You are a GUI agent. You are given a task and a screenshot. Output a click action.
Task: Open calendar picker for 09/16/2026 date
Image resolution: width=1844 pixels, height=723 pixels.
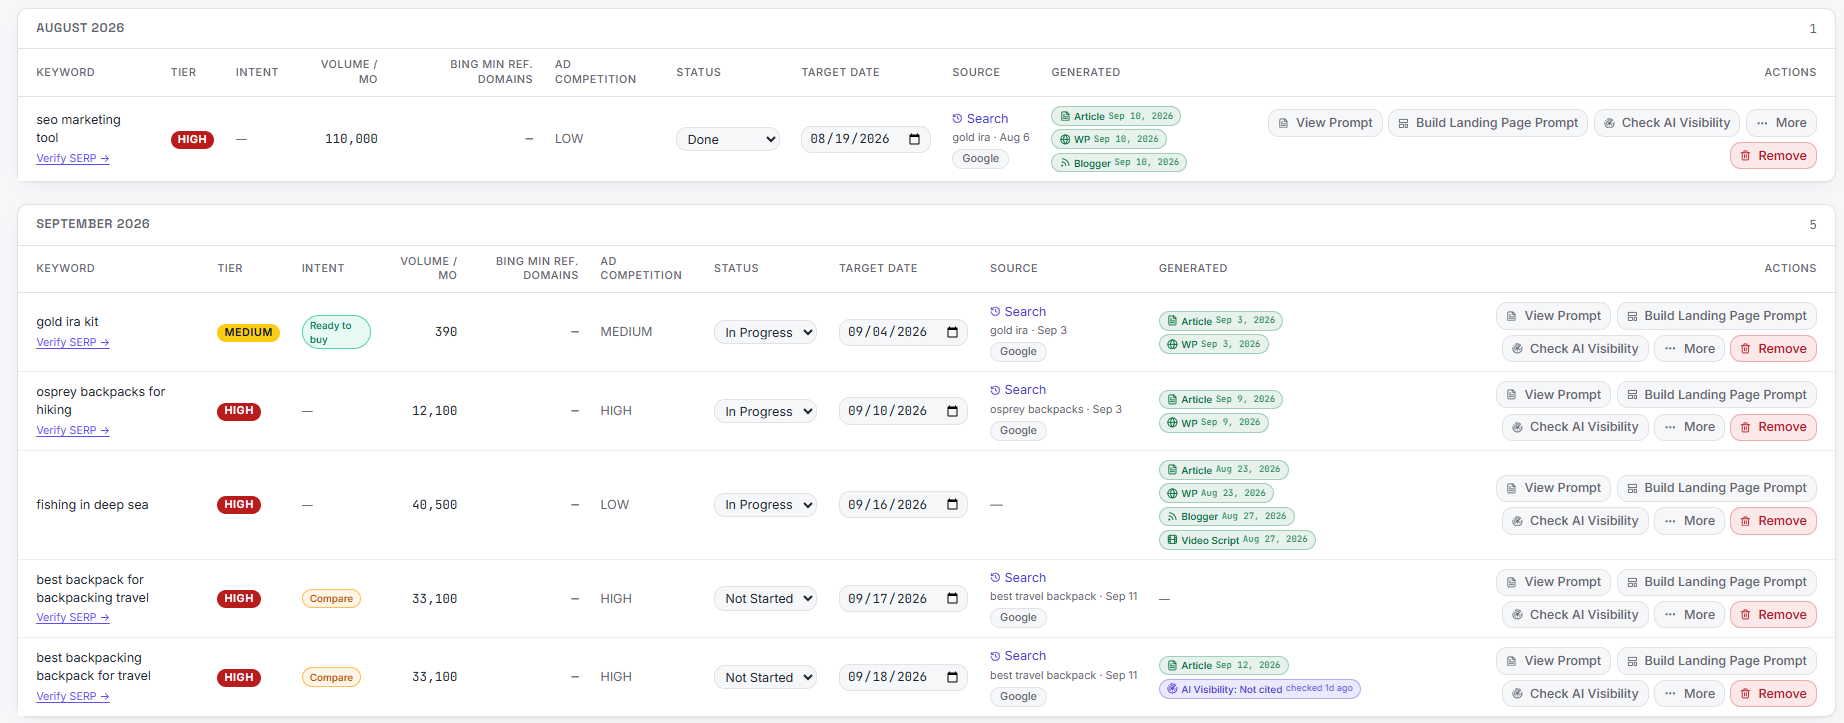coord(952,505)
